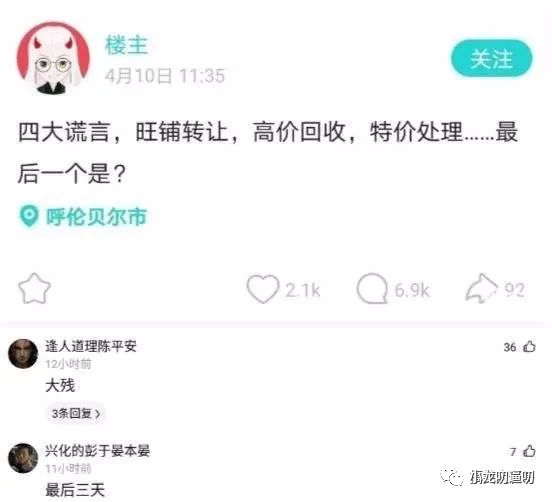Open the 呼伦贝尔市 location link
The image size is (552, 502).
[x=96, y=216]
